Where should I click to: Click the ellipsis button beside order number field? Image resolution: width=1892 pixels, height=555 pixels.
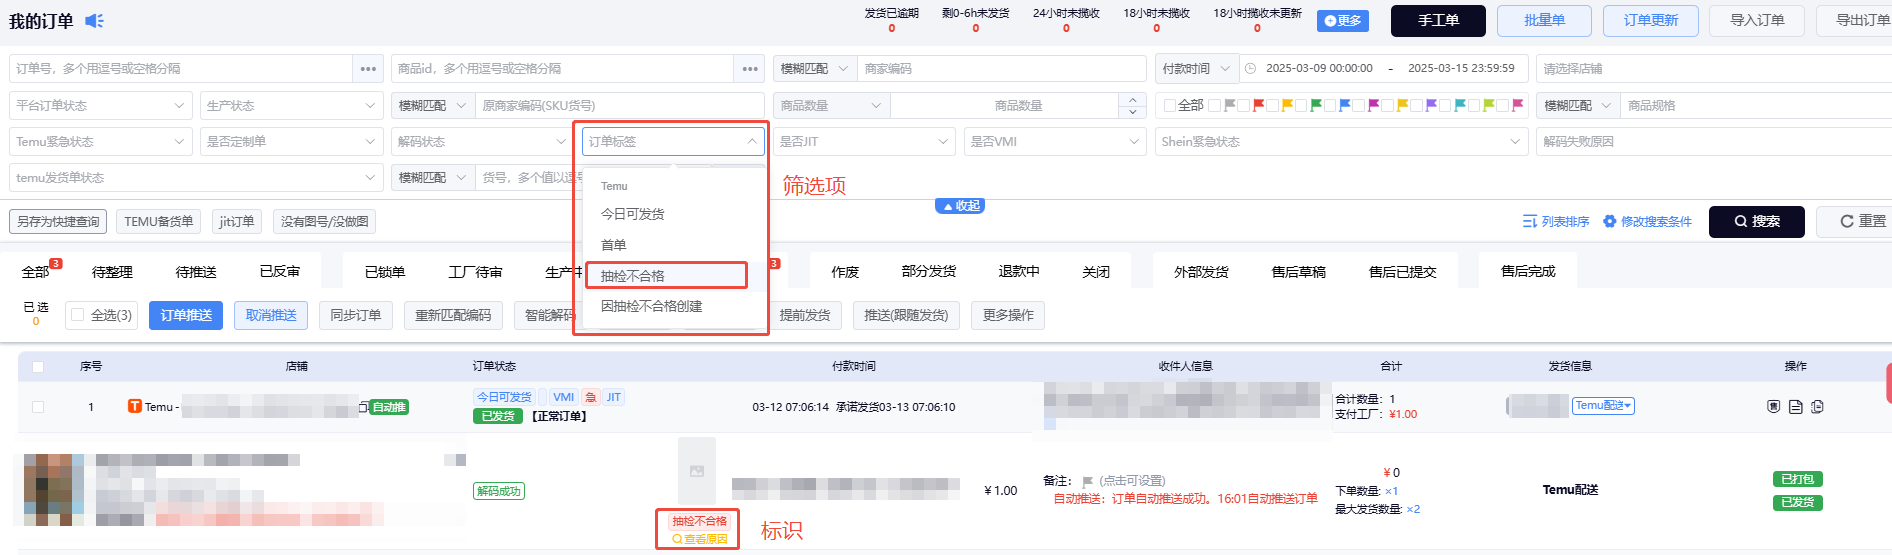point(368,69)
